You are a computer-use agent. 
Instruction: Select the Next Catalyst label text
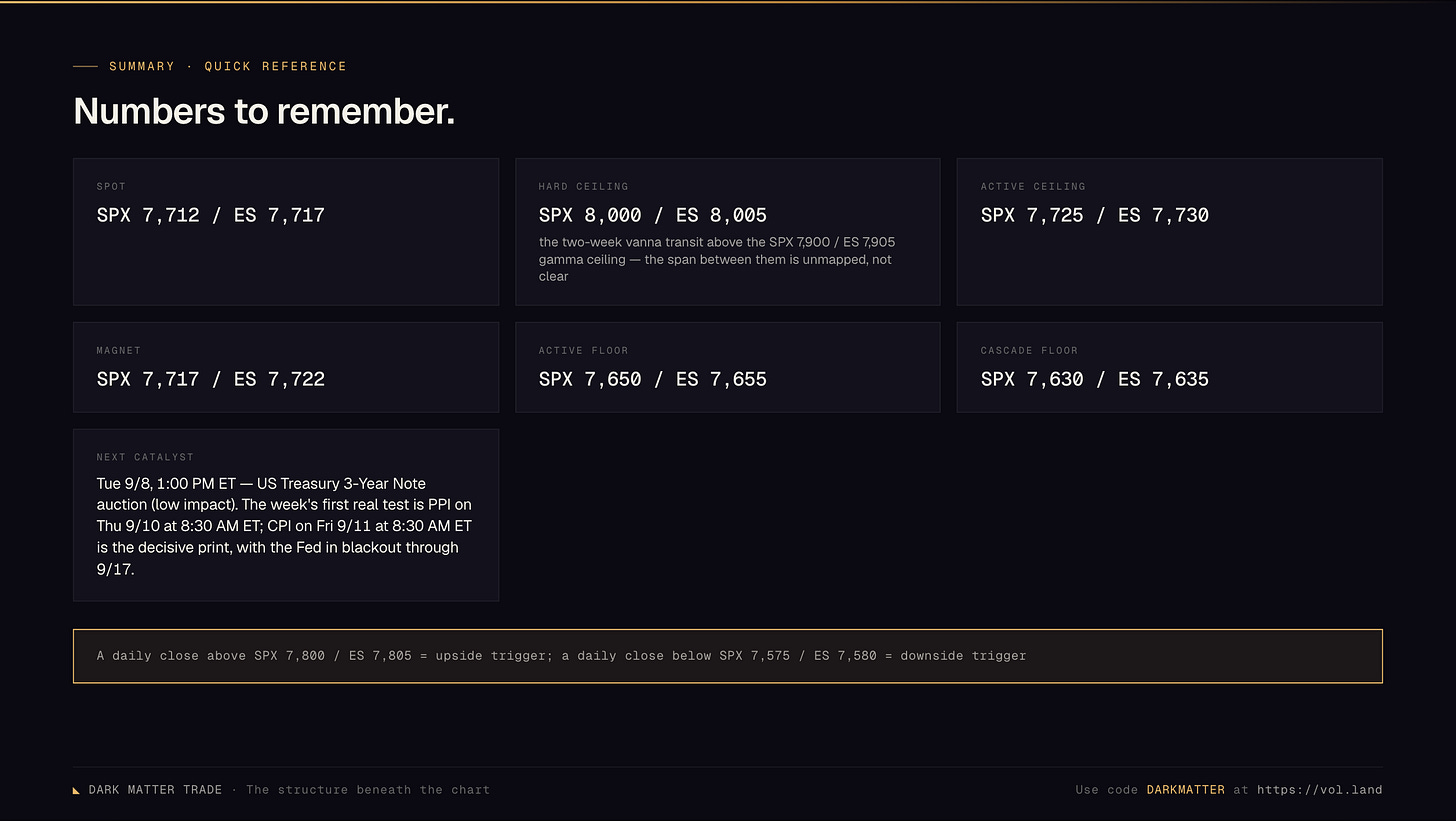point(145,457)
